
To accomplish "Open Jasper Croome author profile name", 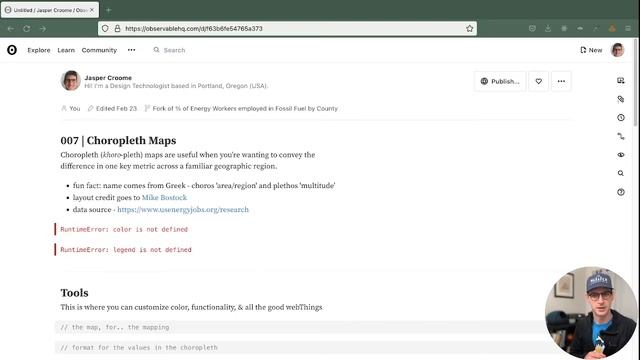I will pyautogui.click(x=108, y=78).
